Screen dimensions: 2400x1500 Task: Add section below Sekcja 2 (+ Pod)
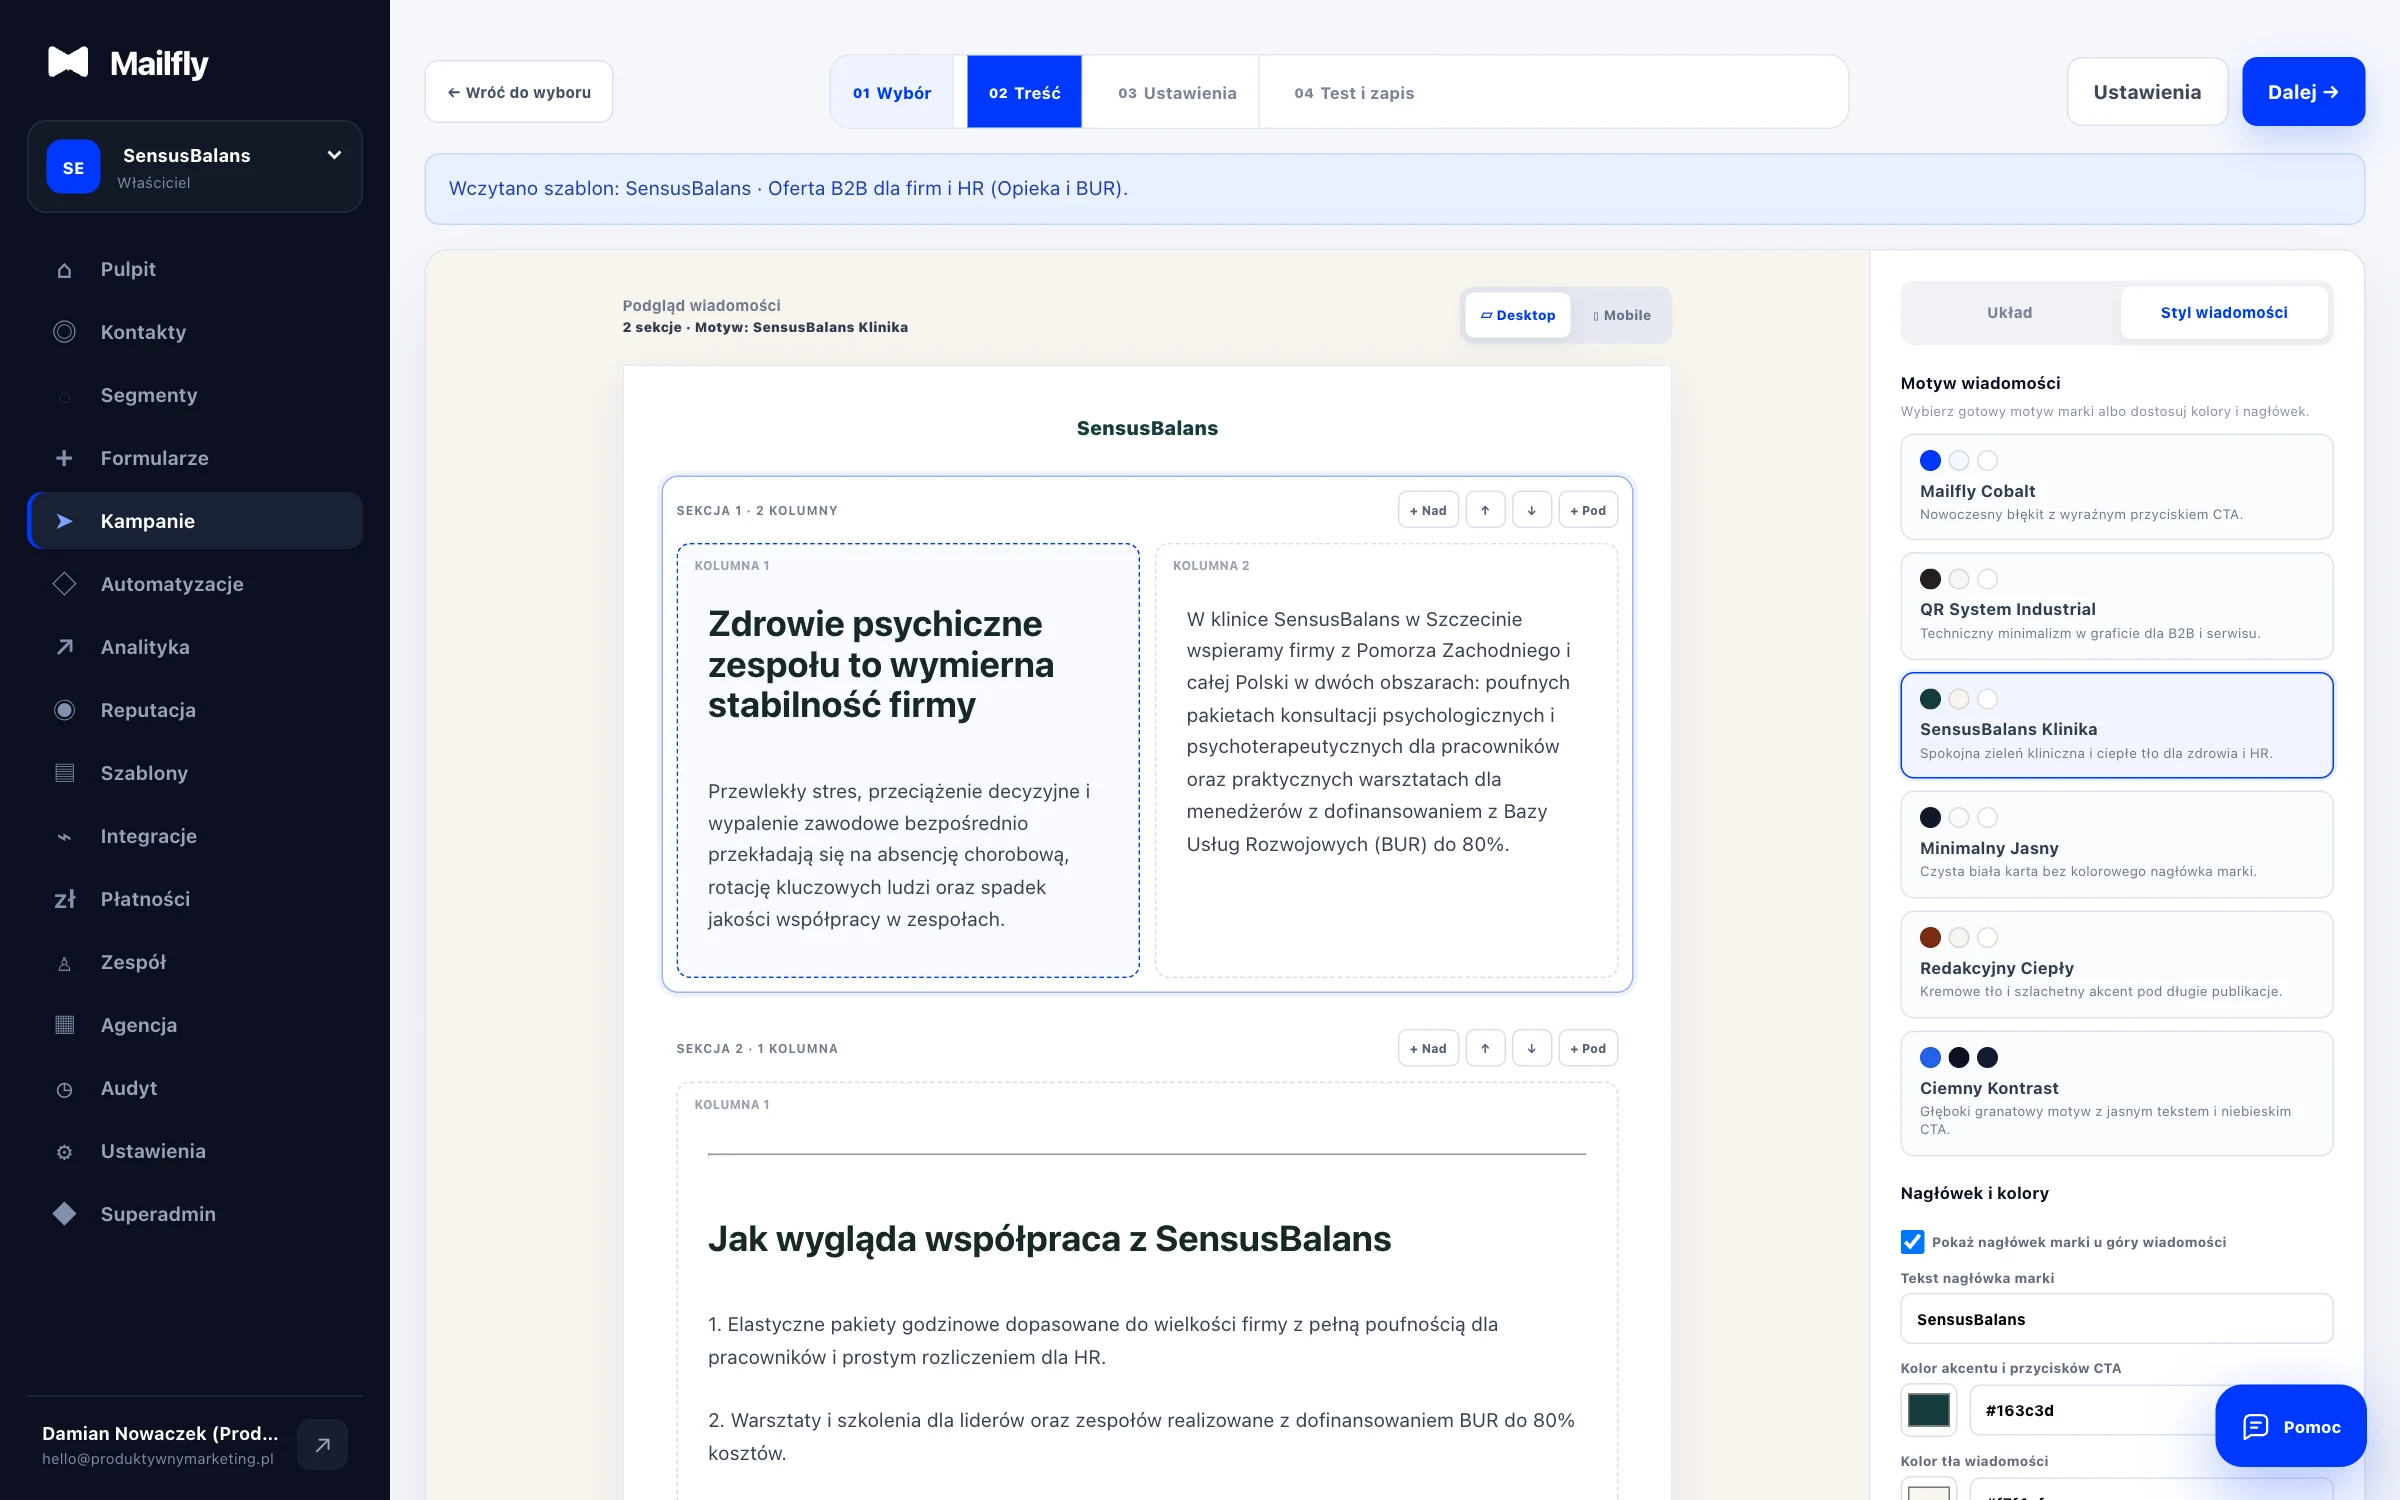coord(1588,1048)
